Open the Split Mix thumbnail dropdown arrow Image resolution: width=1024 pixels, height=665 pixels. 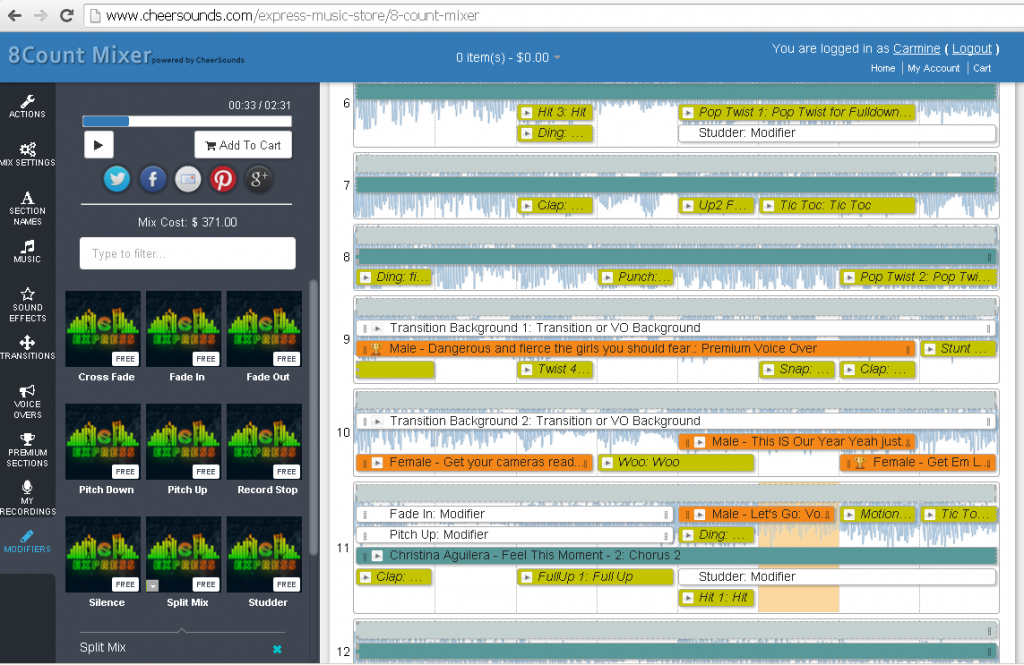pyautogui.click(x=152, y=585)
